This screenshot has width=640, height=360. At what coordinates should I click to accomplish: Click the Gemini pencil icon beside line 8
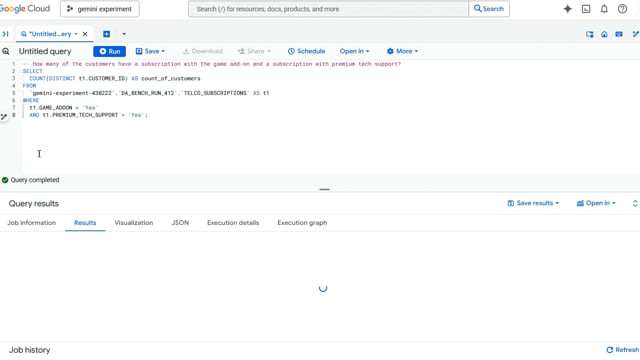[x=4, y=117]
